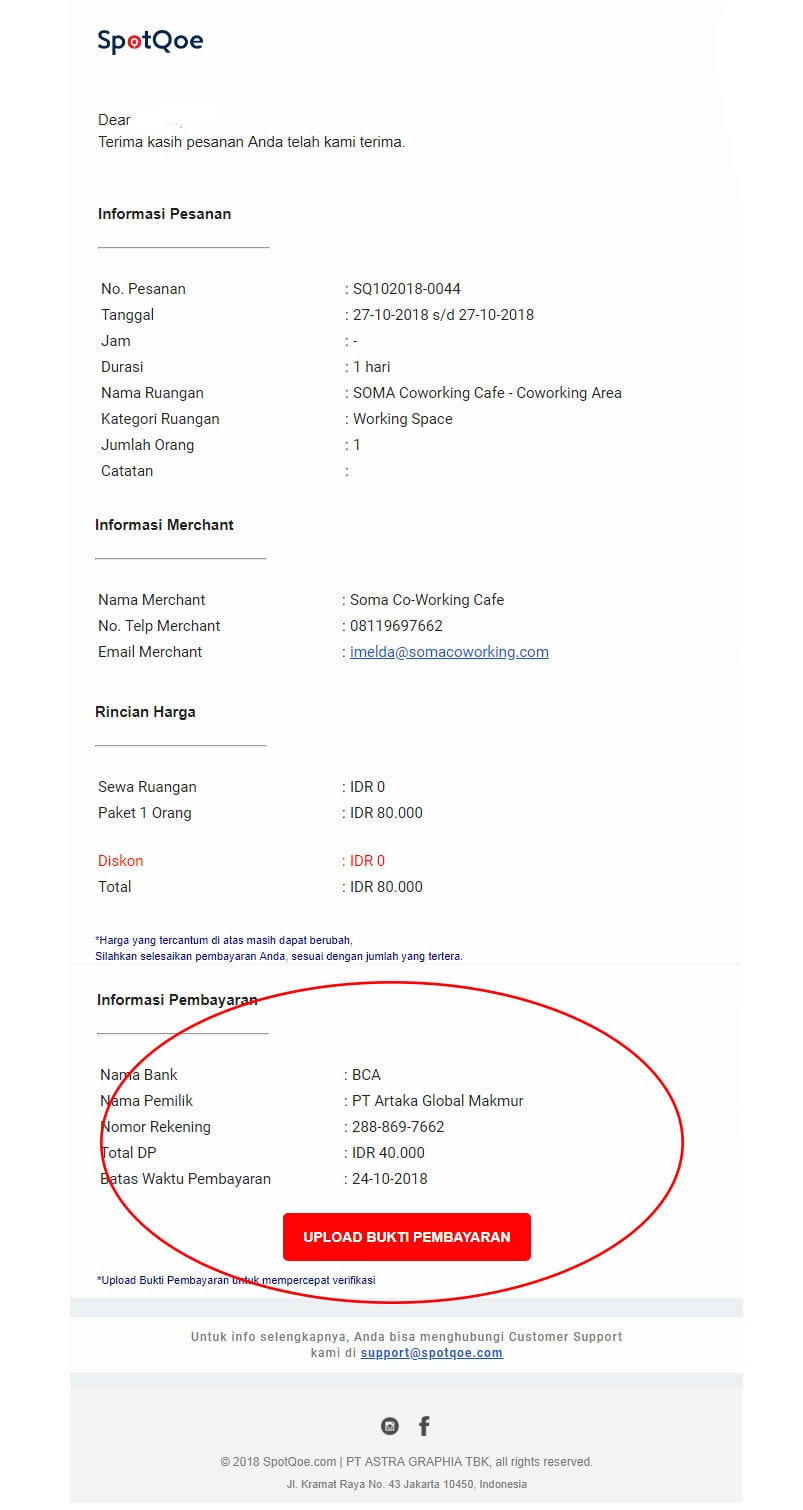Select the Paket 1 Orang label
The height and width of the screenshot is (1510, 803).
pos(144,813)
